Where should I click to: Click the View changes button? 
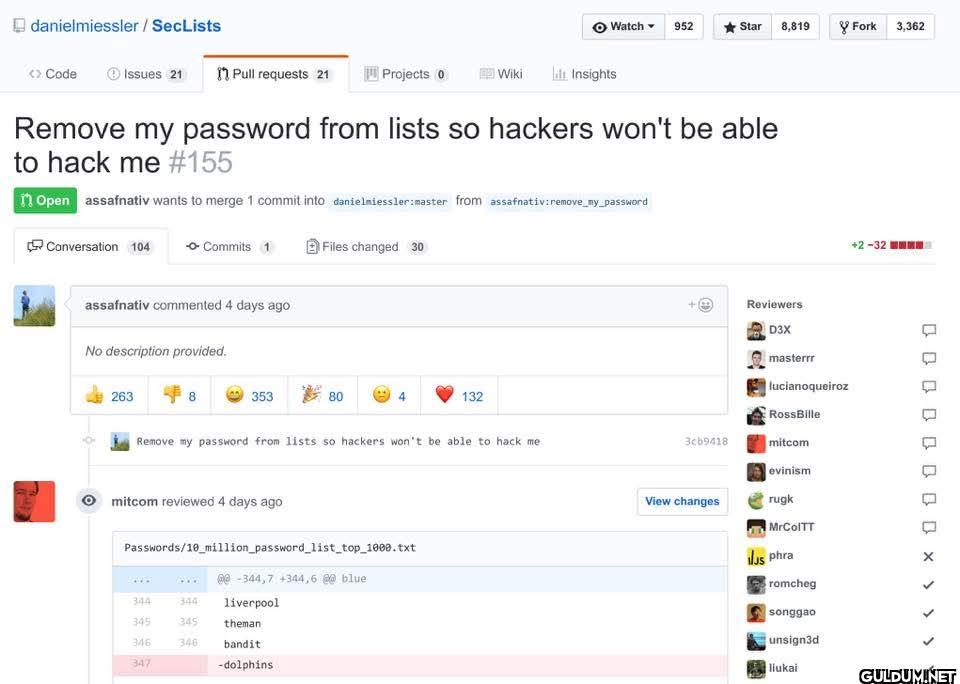tap(682, 501)
